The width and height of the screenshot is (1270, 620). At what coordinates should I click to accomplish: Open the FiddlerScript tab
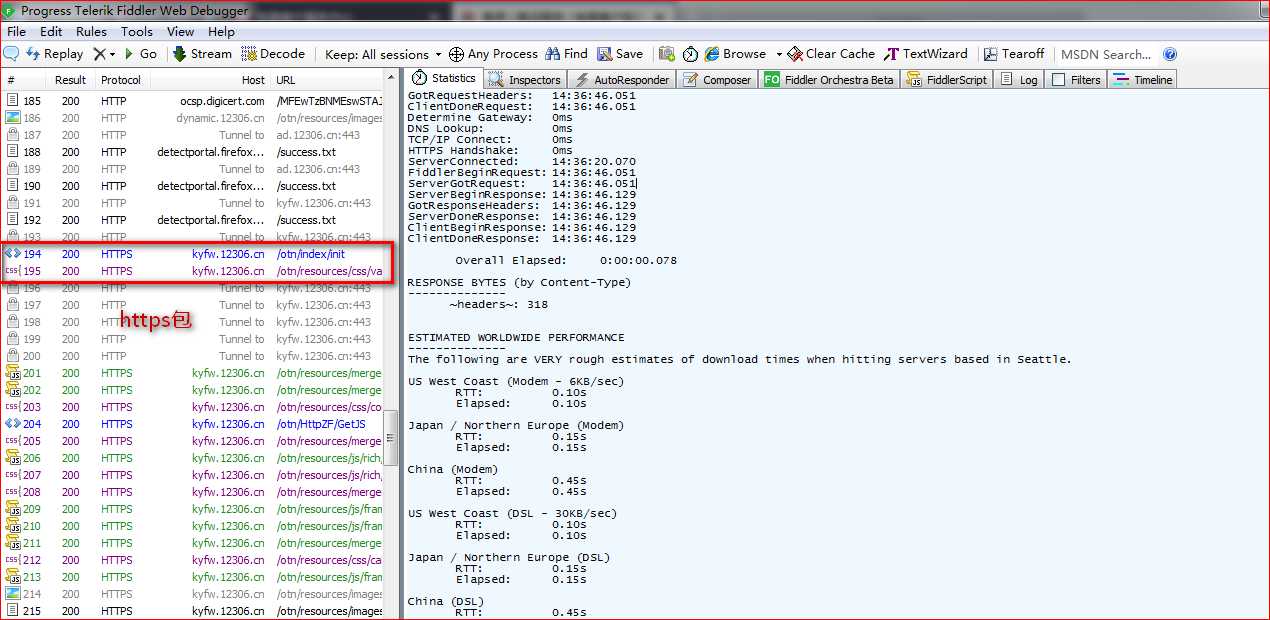(947, 80)
